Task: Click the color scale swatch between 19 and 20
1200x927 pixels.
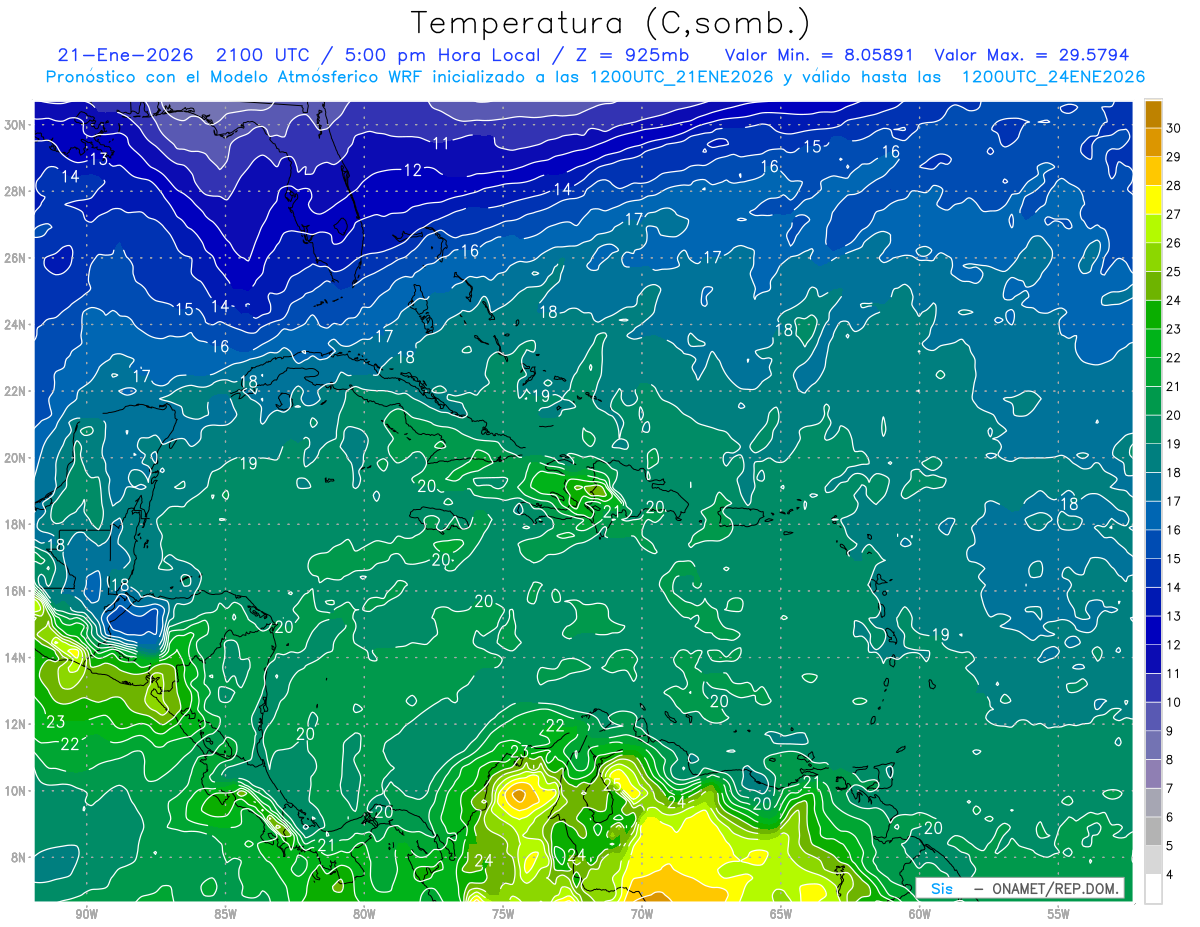Action: pyautogui.click(x=1153, y=429)
